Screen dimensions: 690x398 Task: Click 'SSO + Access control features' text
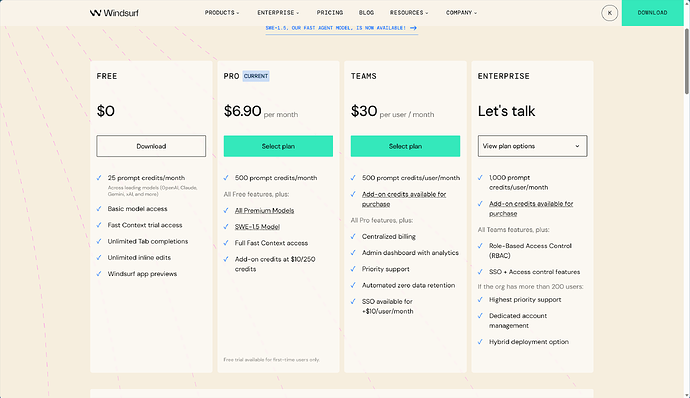[x=534, y=272]
